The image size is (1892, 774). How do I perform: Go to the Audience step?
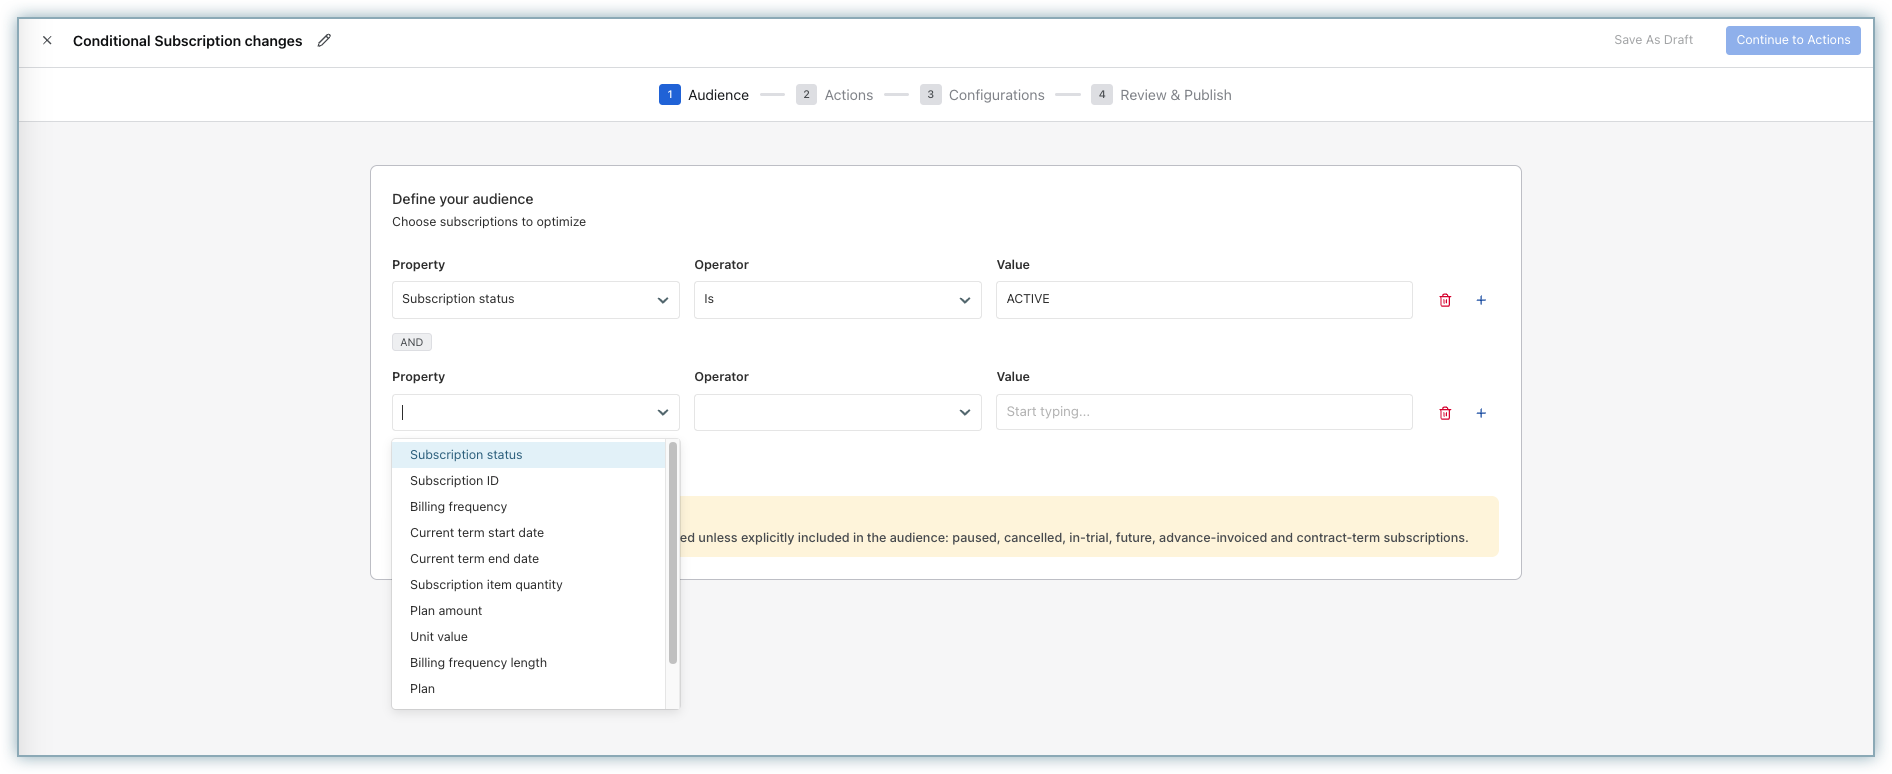[x=704, y=95]
